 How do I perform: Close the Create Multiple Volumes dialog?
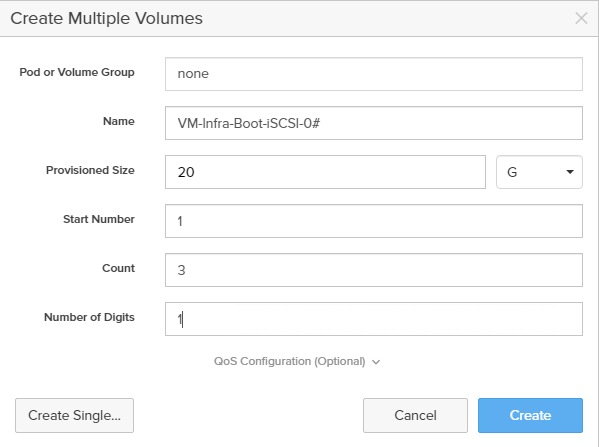(581, 18)
